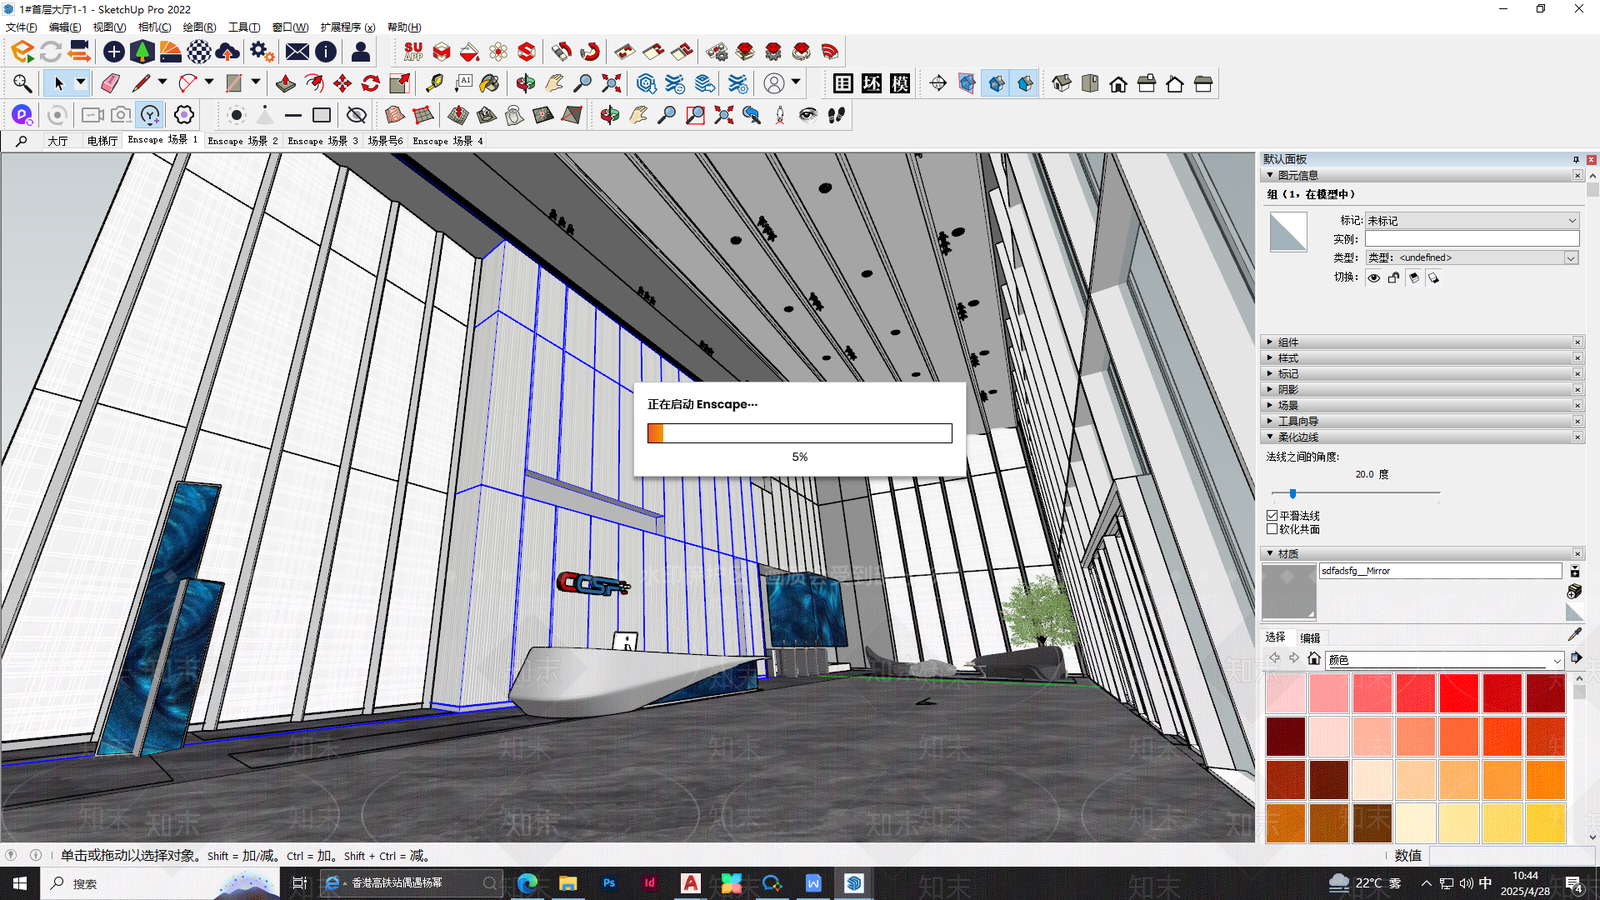The width and height of the screenshot is (1600, 900).
Task: Switch to the 电梯厅 scene tab
Action: (x=102, y=141)
